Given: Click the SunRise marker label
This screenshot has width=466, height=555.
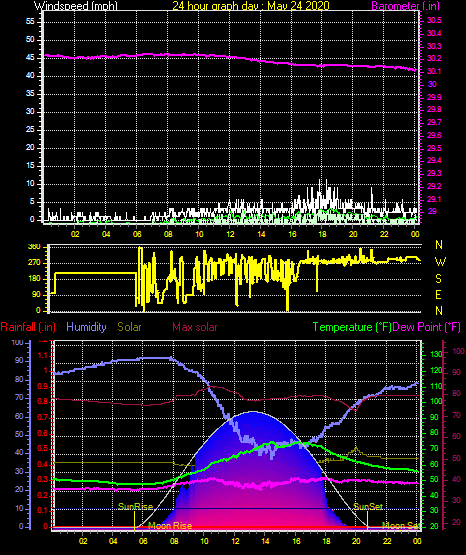Looking at the screenshot, I should coord(135,507).
